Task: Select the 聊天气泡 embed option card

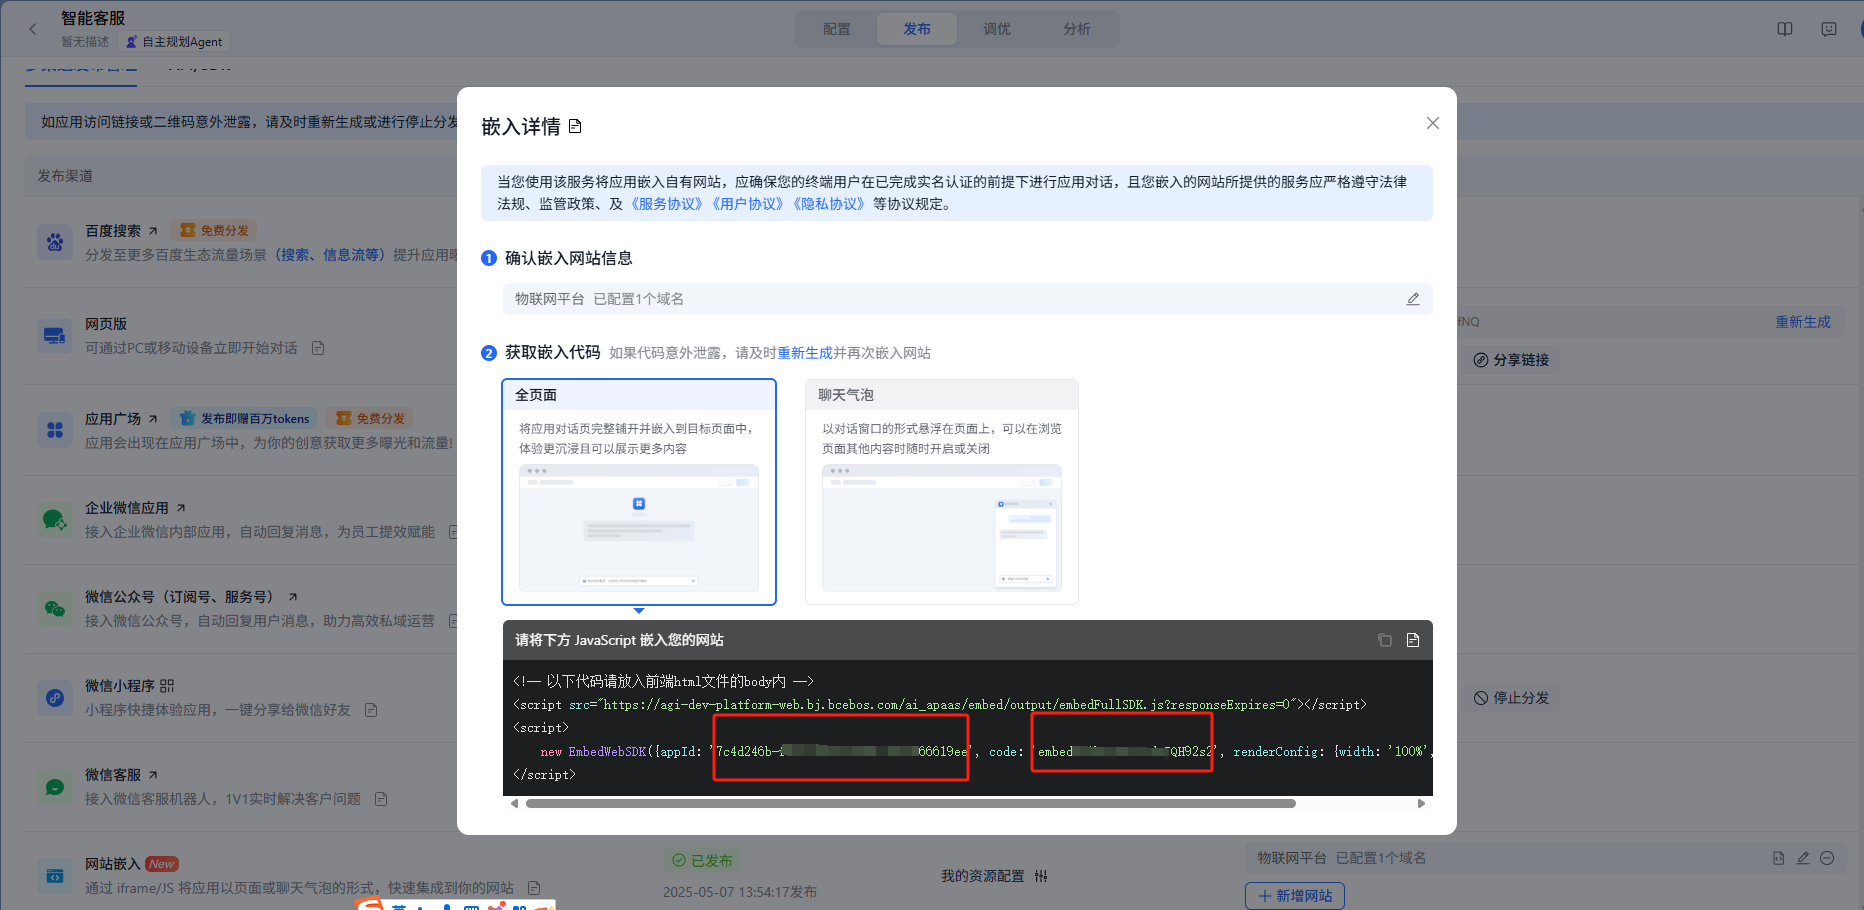Action: 942,492
